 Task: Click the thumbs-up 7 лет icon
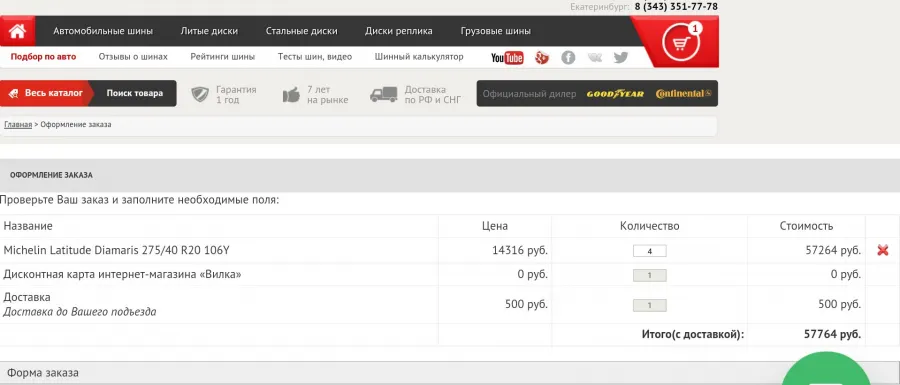click(x=292, y=95)
